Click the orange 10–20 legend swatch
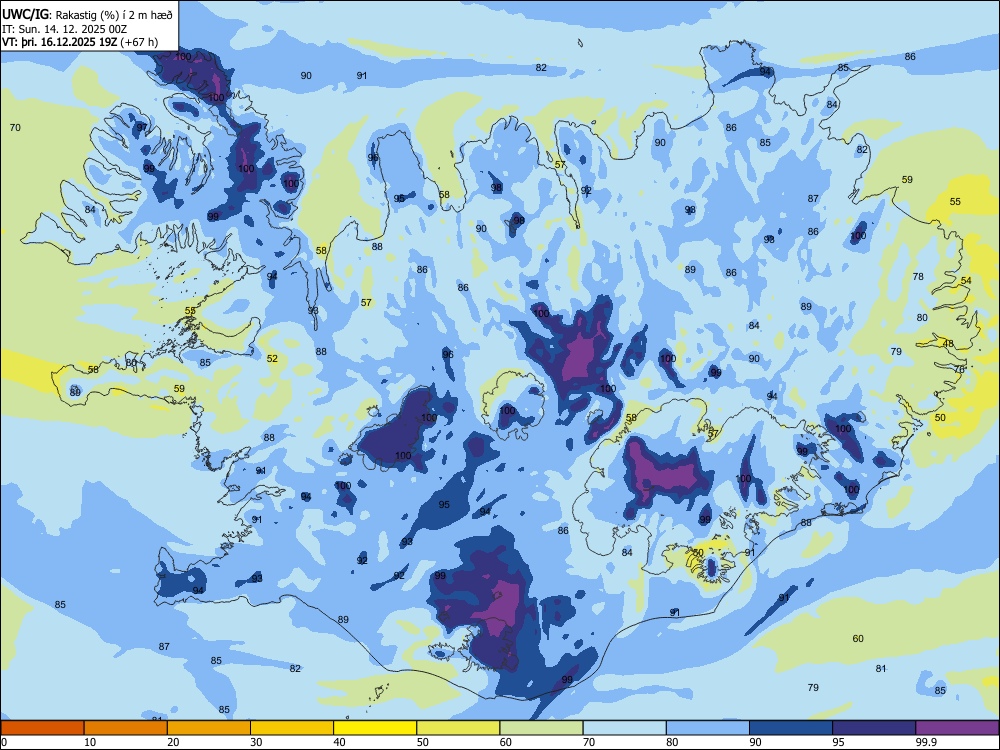1000x750 pixels. tap(126, 728)
